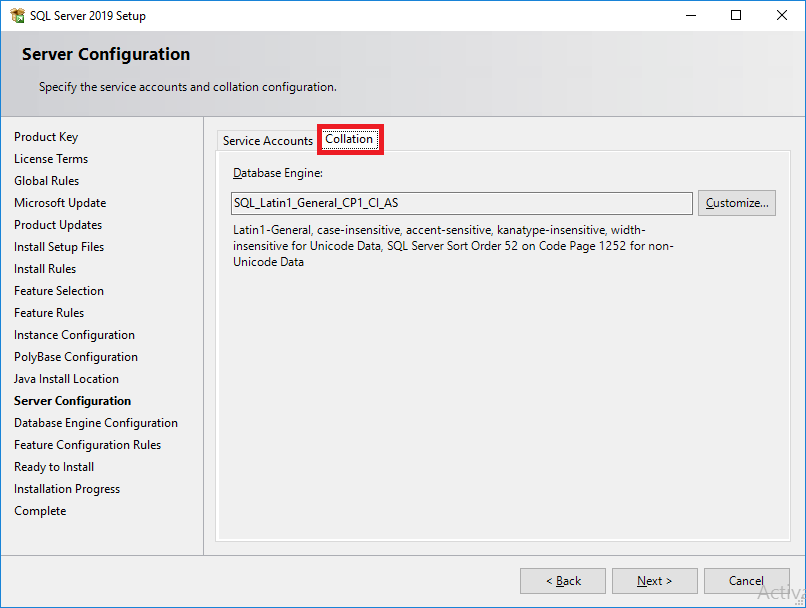Proceed with the Next button
Screen dimensions: 806x608
coord(654,581)
